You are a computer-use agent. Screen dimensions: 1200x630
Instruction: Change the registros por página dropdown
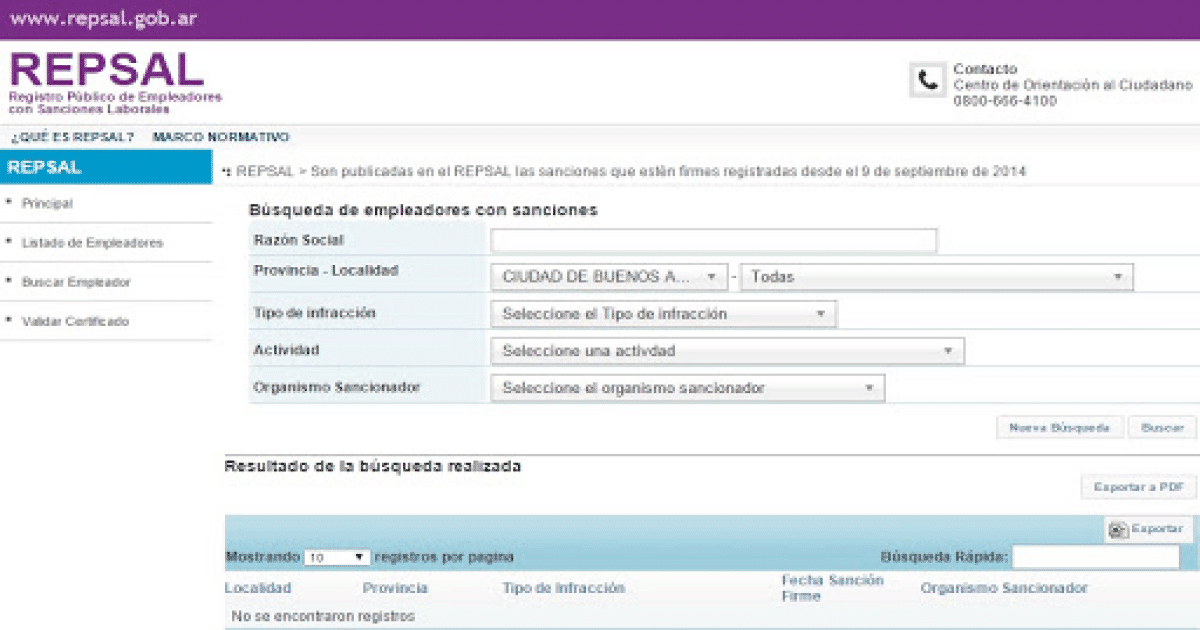[x=337, y=557]
